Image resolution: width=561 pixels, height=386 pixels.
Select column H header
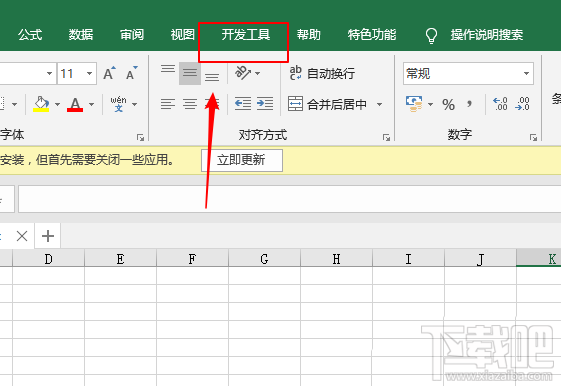(336, 258)
